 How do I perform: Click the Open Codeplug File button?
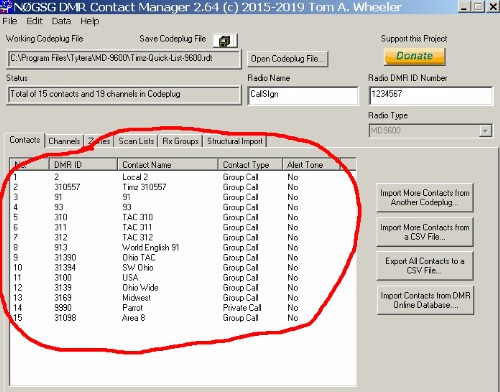tap(287, 59)
